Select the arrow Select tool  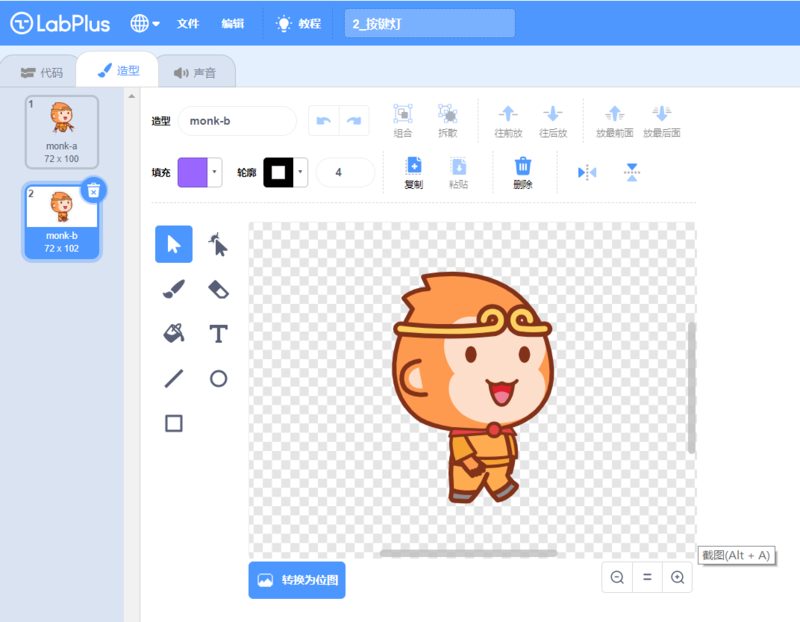(x=173, y=244)
